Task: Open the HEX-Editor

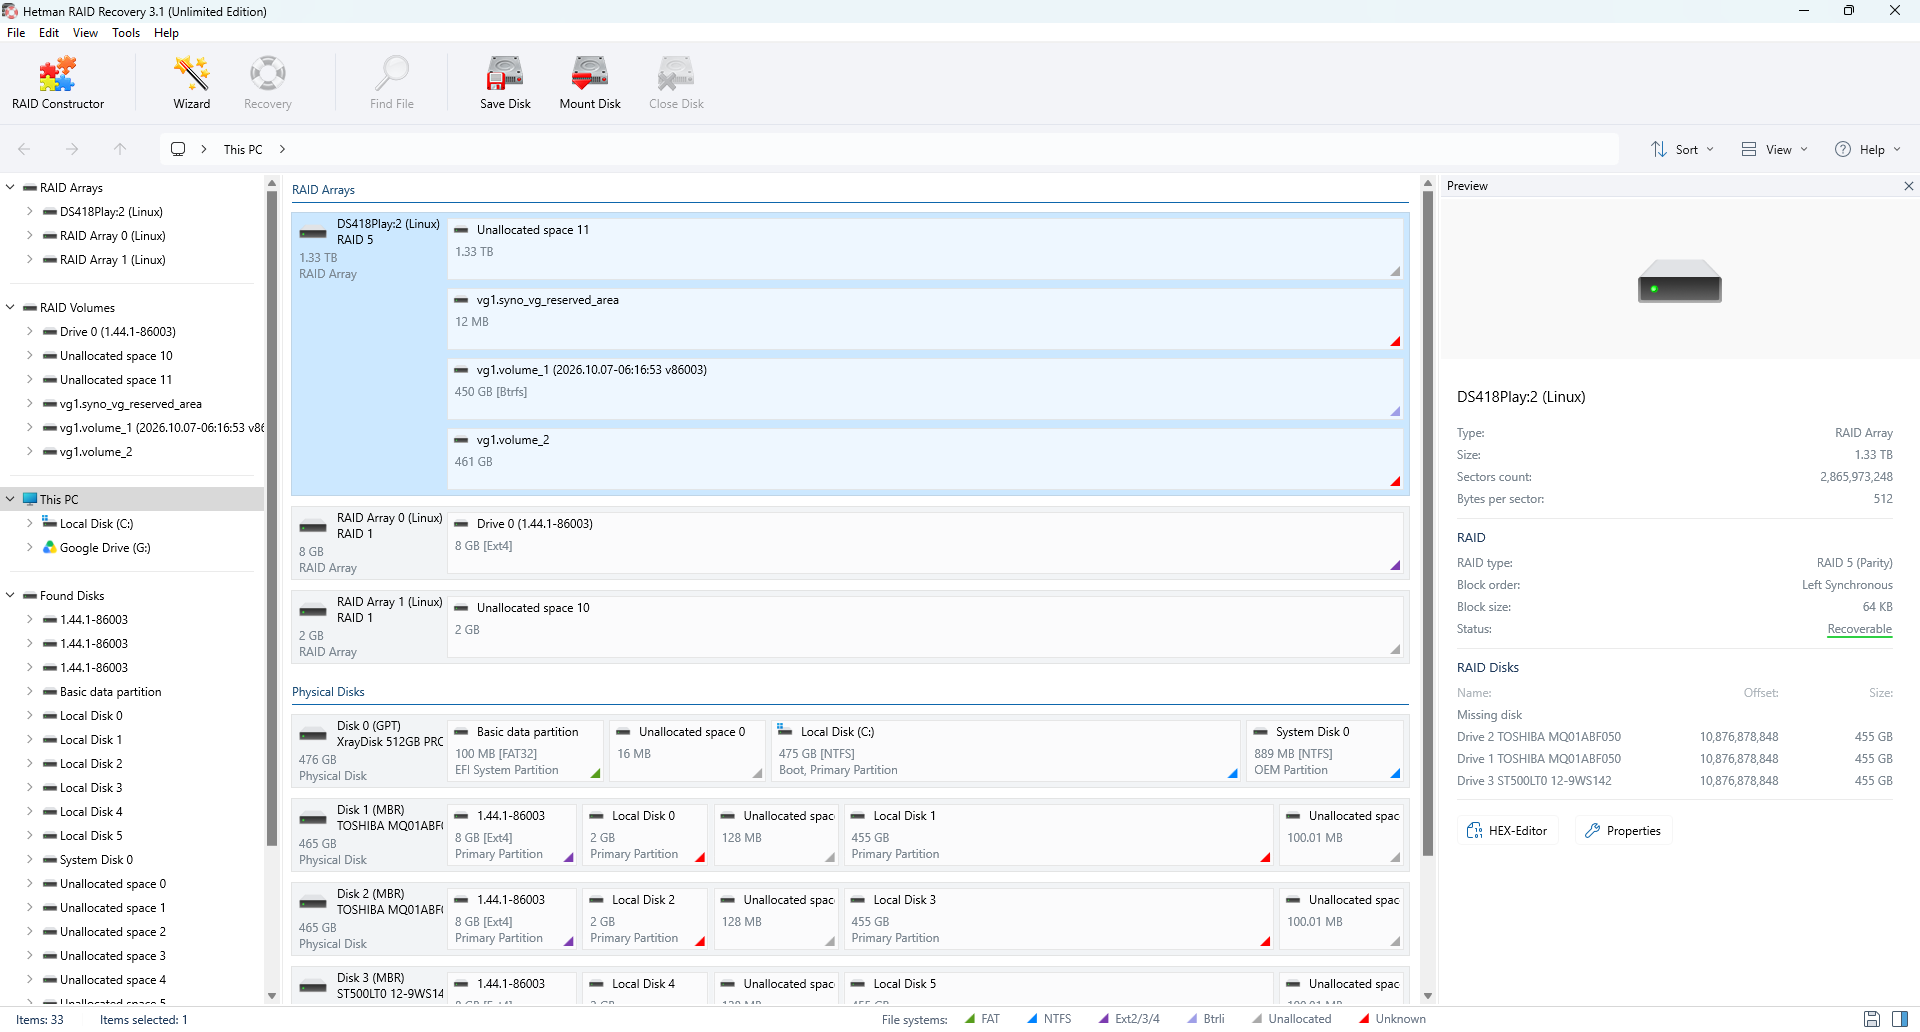Action: pos(1507,831)
